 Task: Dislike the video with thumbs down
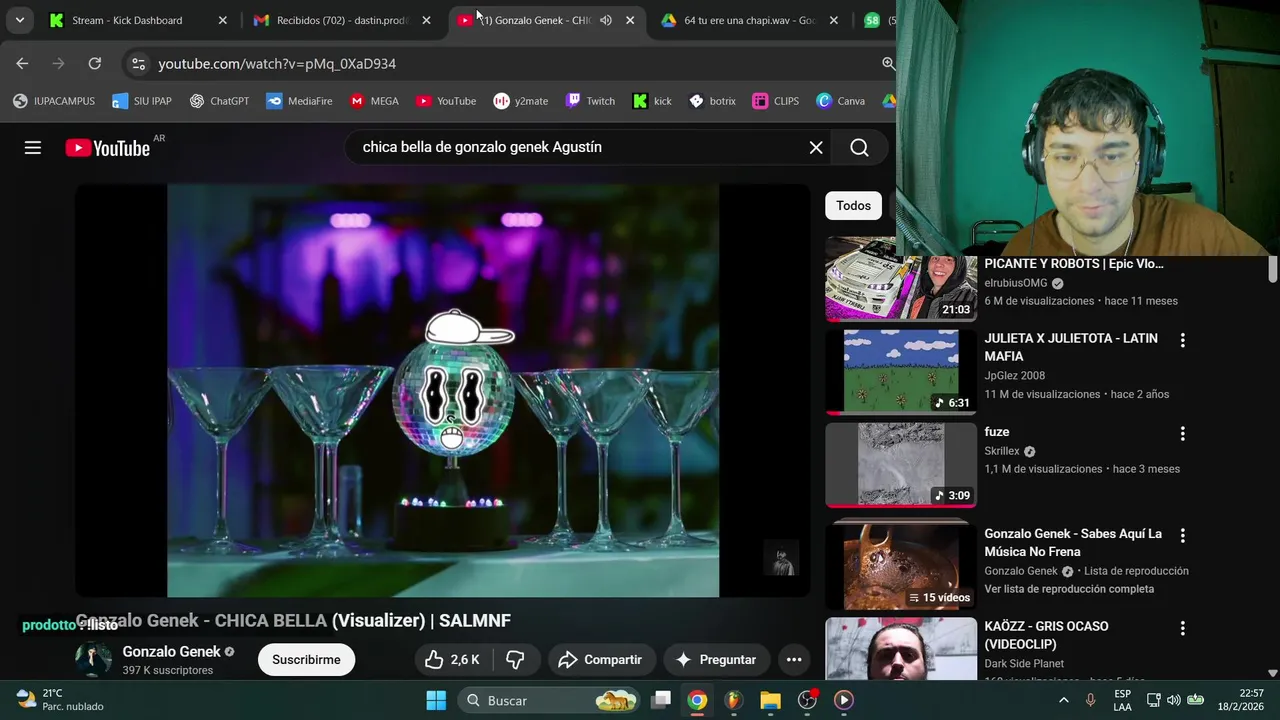pos(516,660)
